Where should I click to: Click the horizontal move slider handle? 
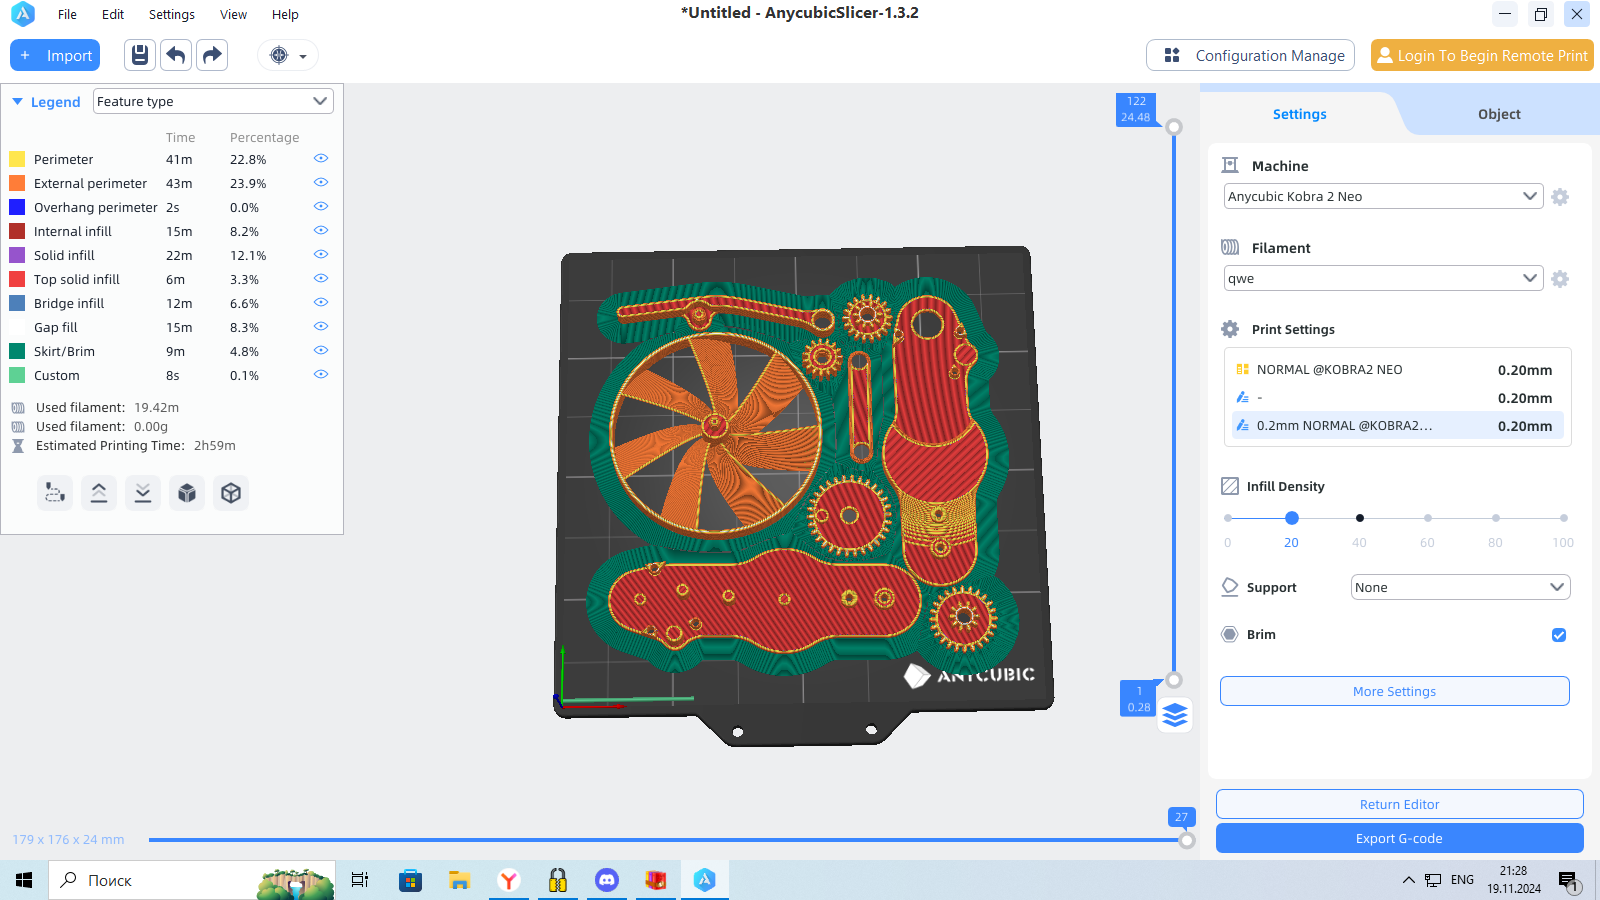pos(1187,840)
